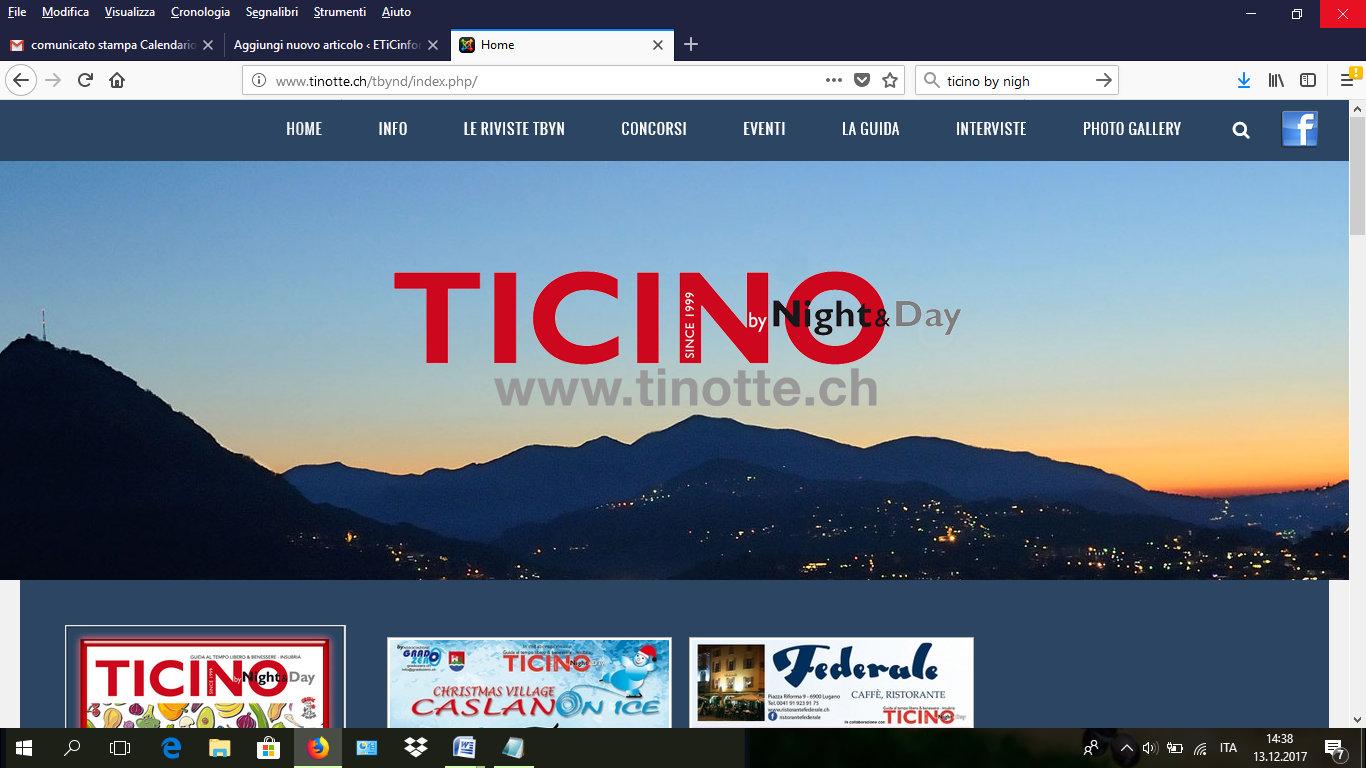1366x768 pixels.
Task: Open the CONCORSI navigation link
Action: click(x=654, y=129)
